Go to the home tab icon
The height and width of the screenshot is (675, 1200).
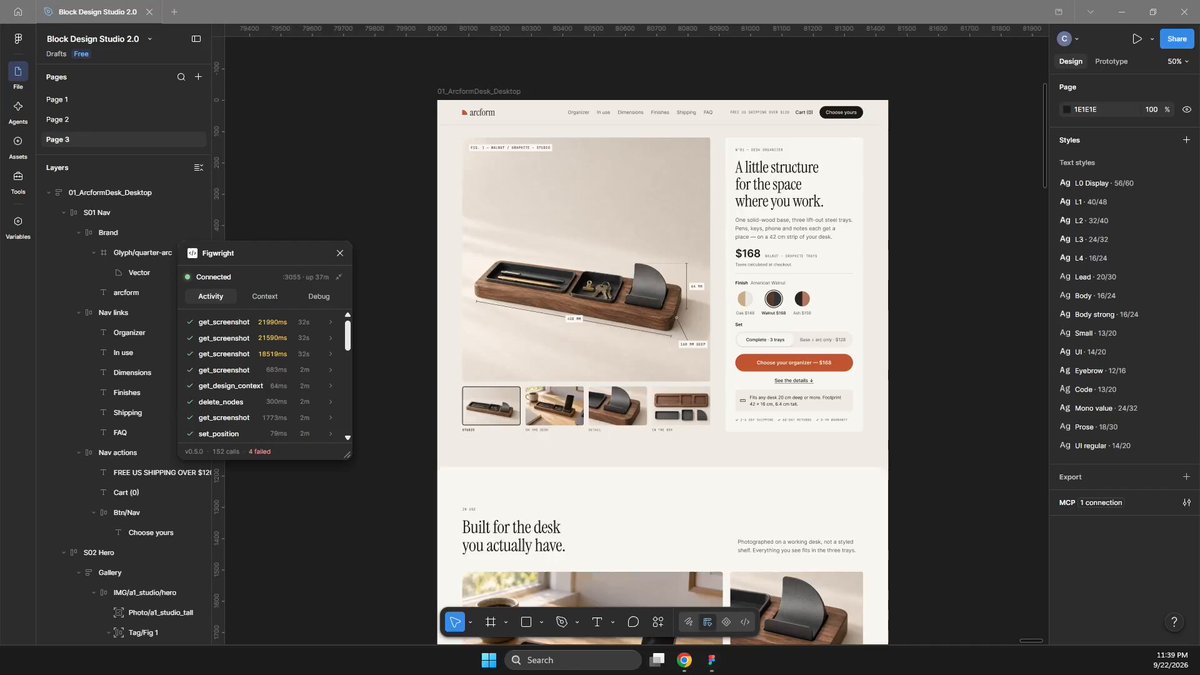point(18,12)
